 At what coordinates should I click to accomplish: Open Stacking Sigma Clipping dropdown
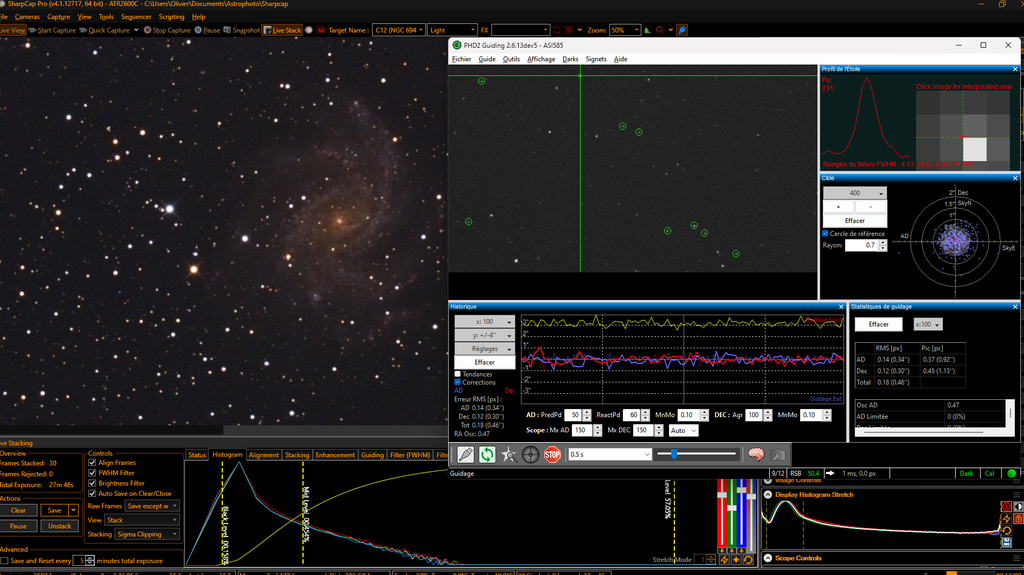(x=147, y=534)
